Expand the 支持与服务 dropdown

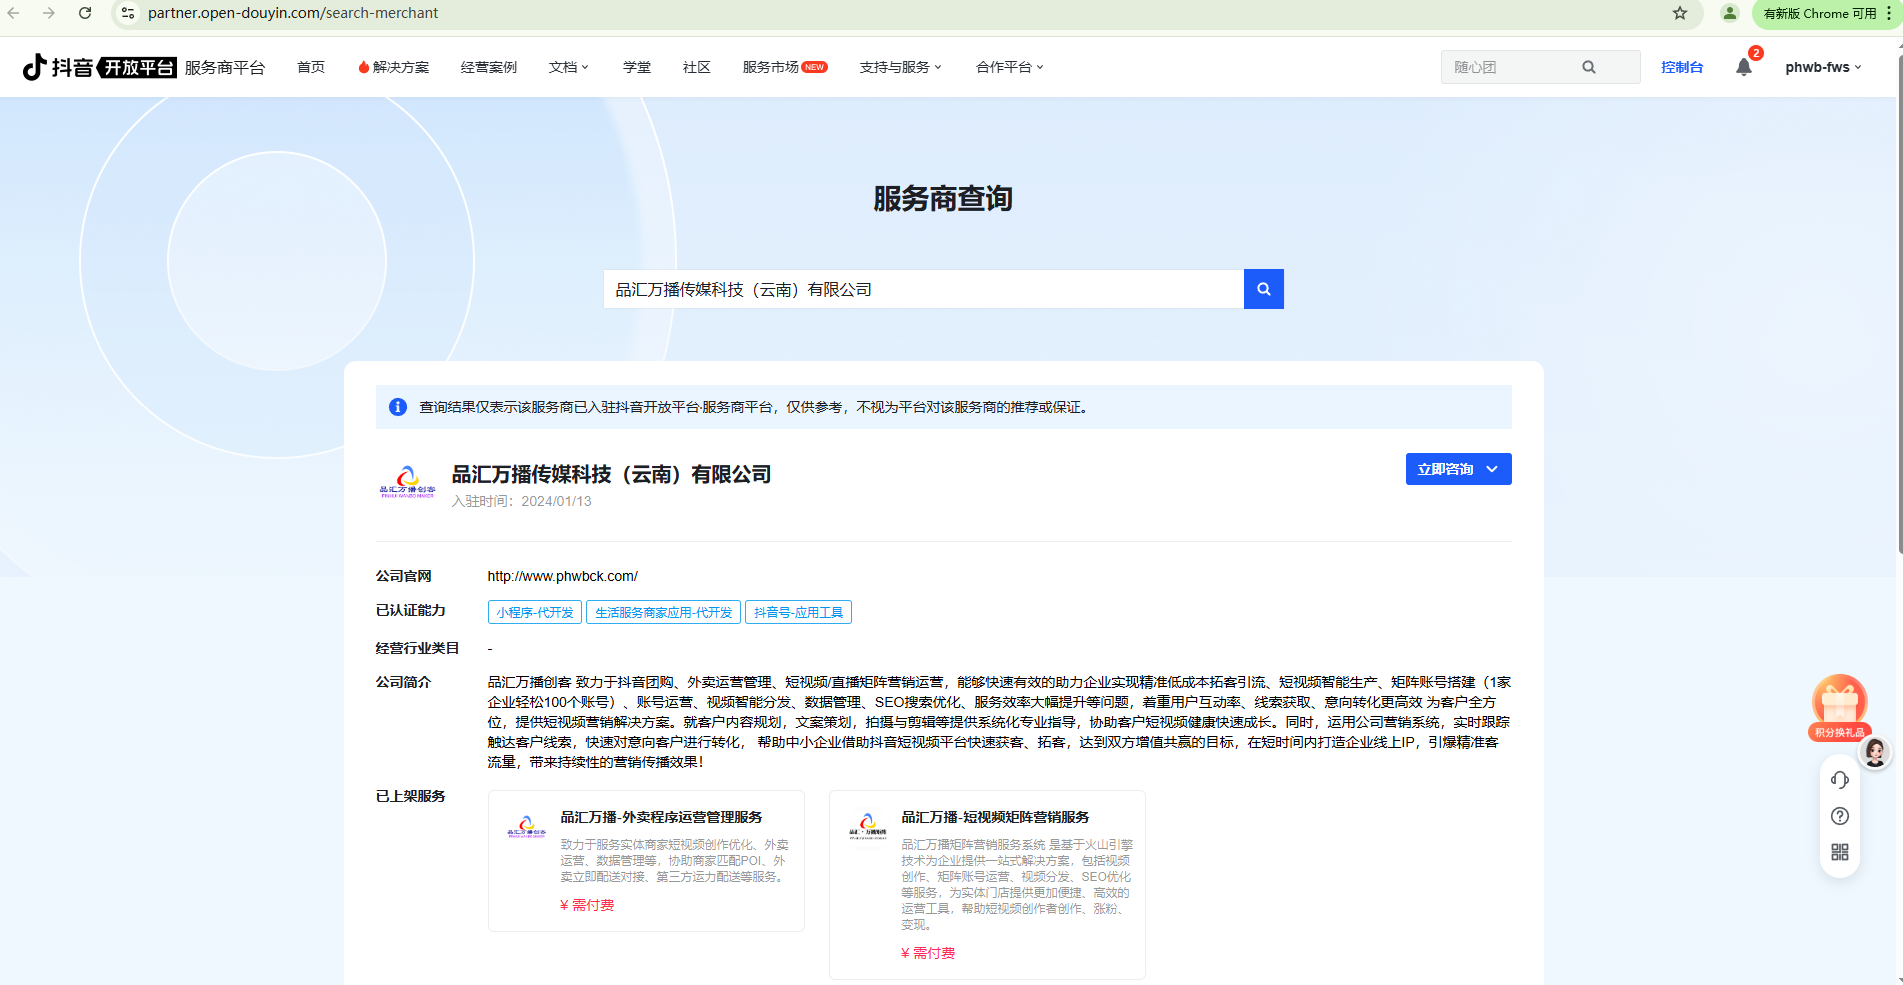pyautogui.click(x=901, y=67)
